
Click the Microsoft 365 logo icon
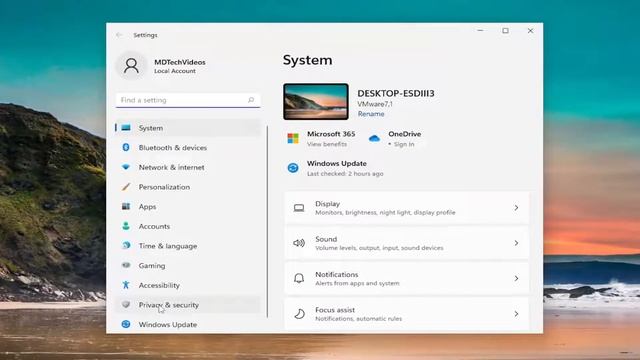(x=293, y=138)
